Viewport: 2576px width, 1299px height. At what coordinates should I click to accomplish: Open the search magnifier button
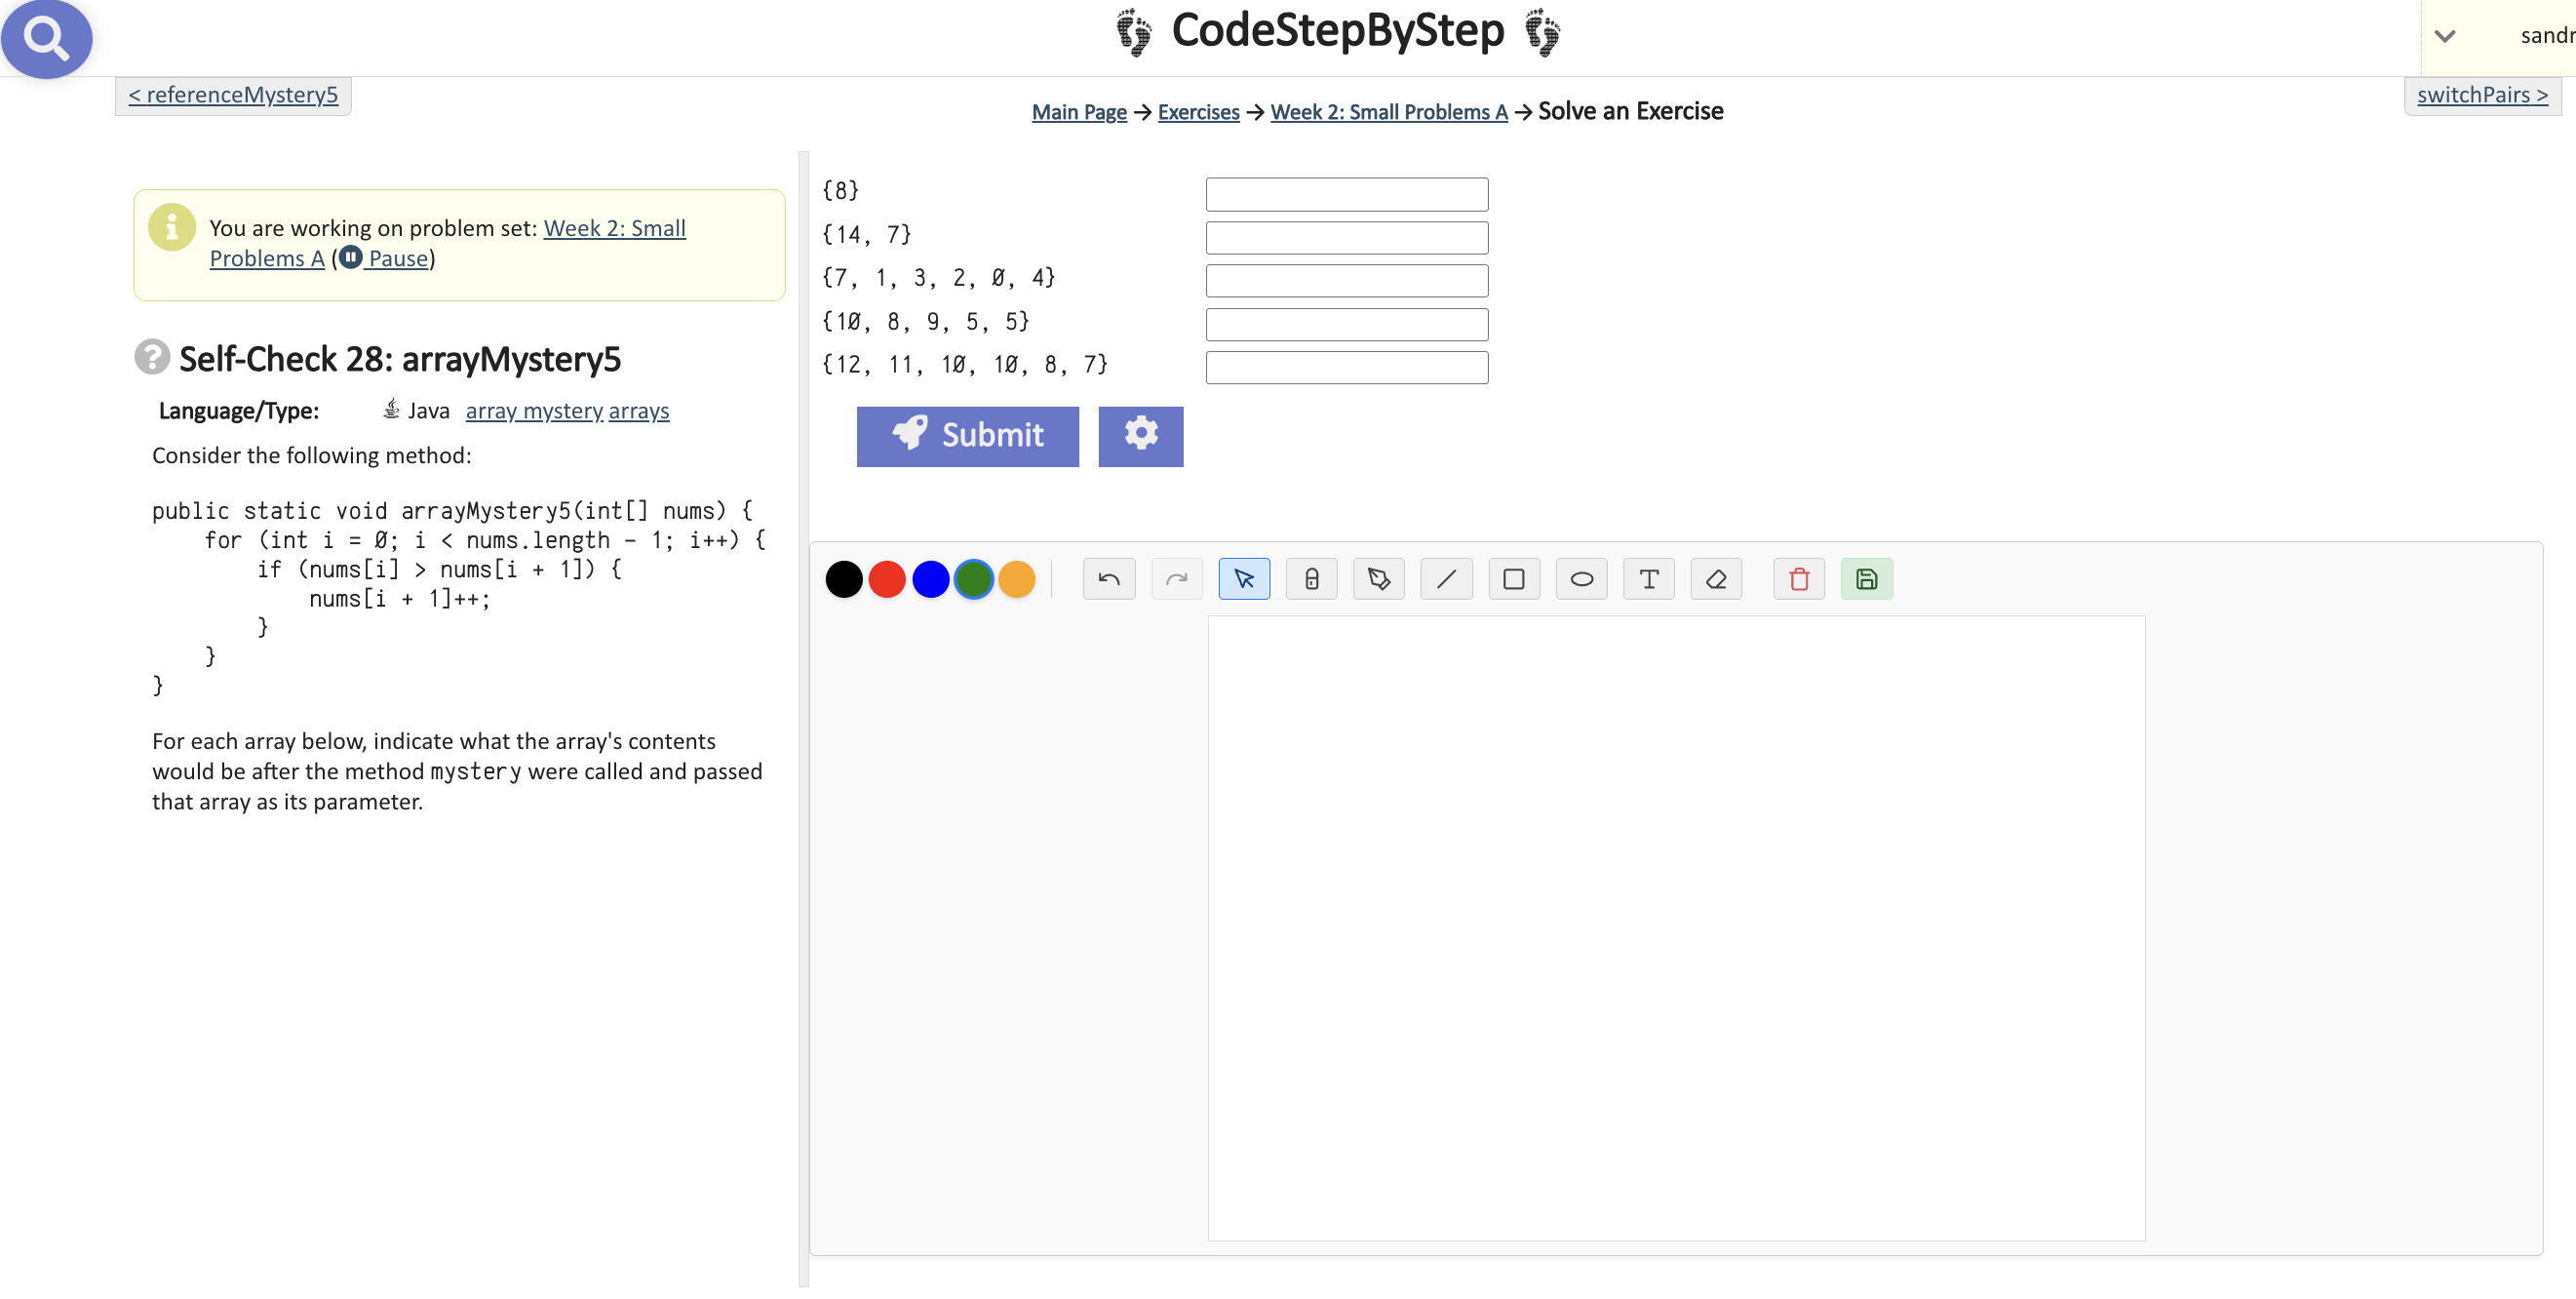(x=46, y=38)
